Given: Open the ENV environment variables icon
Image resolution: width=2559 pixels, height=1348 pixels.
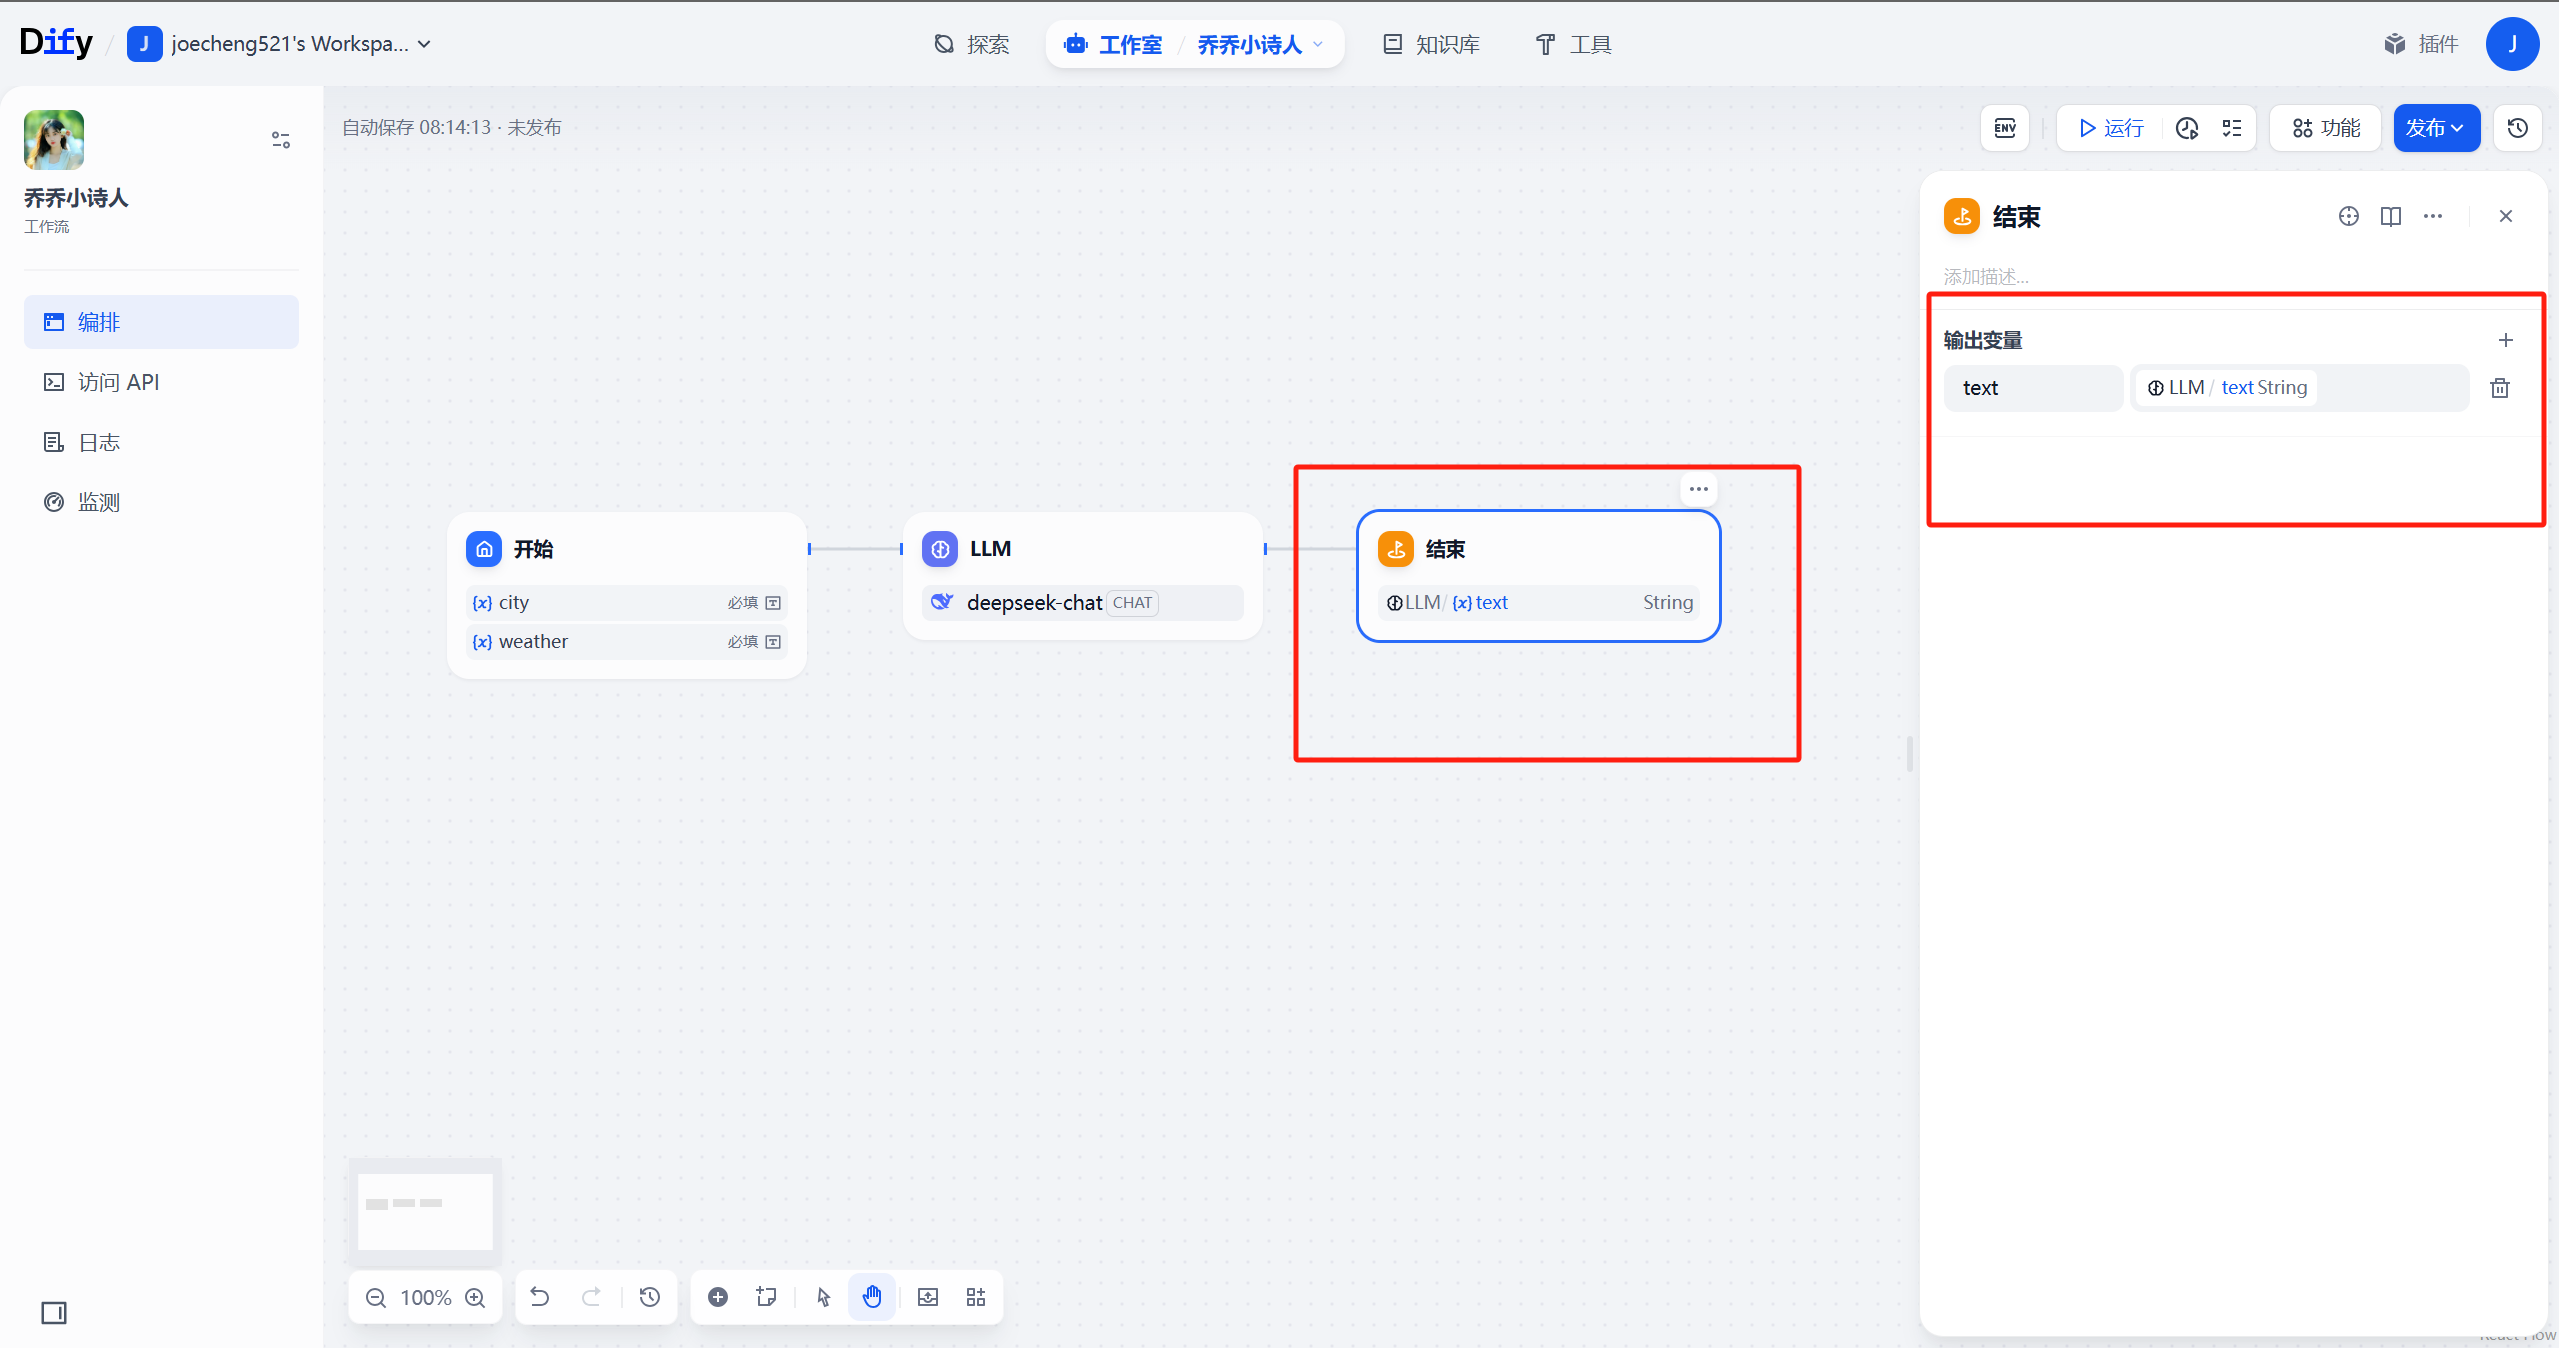Looking at the screenshot, I should pyautogui.click(x=2004, y=128).
